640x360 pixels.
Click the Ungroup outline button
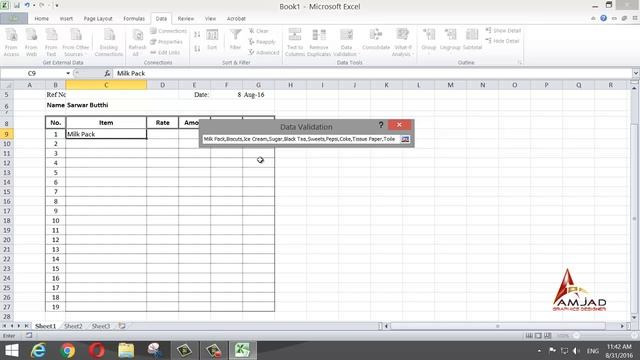[x=450, y=40]
